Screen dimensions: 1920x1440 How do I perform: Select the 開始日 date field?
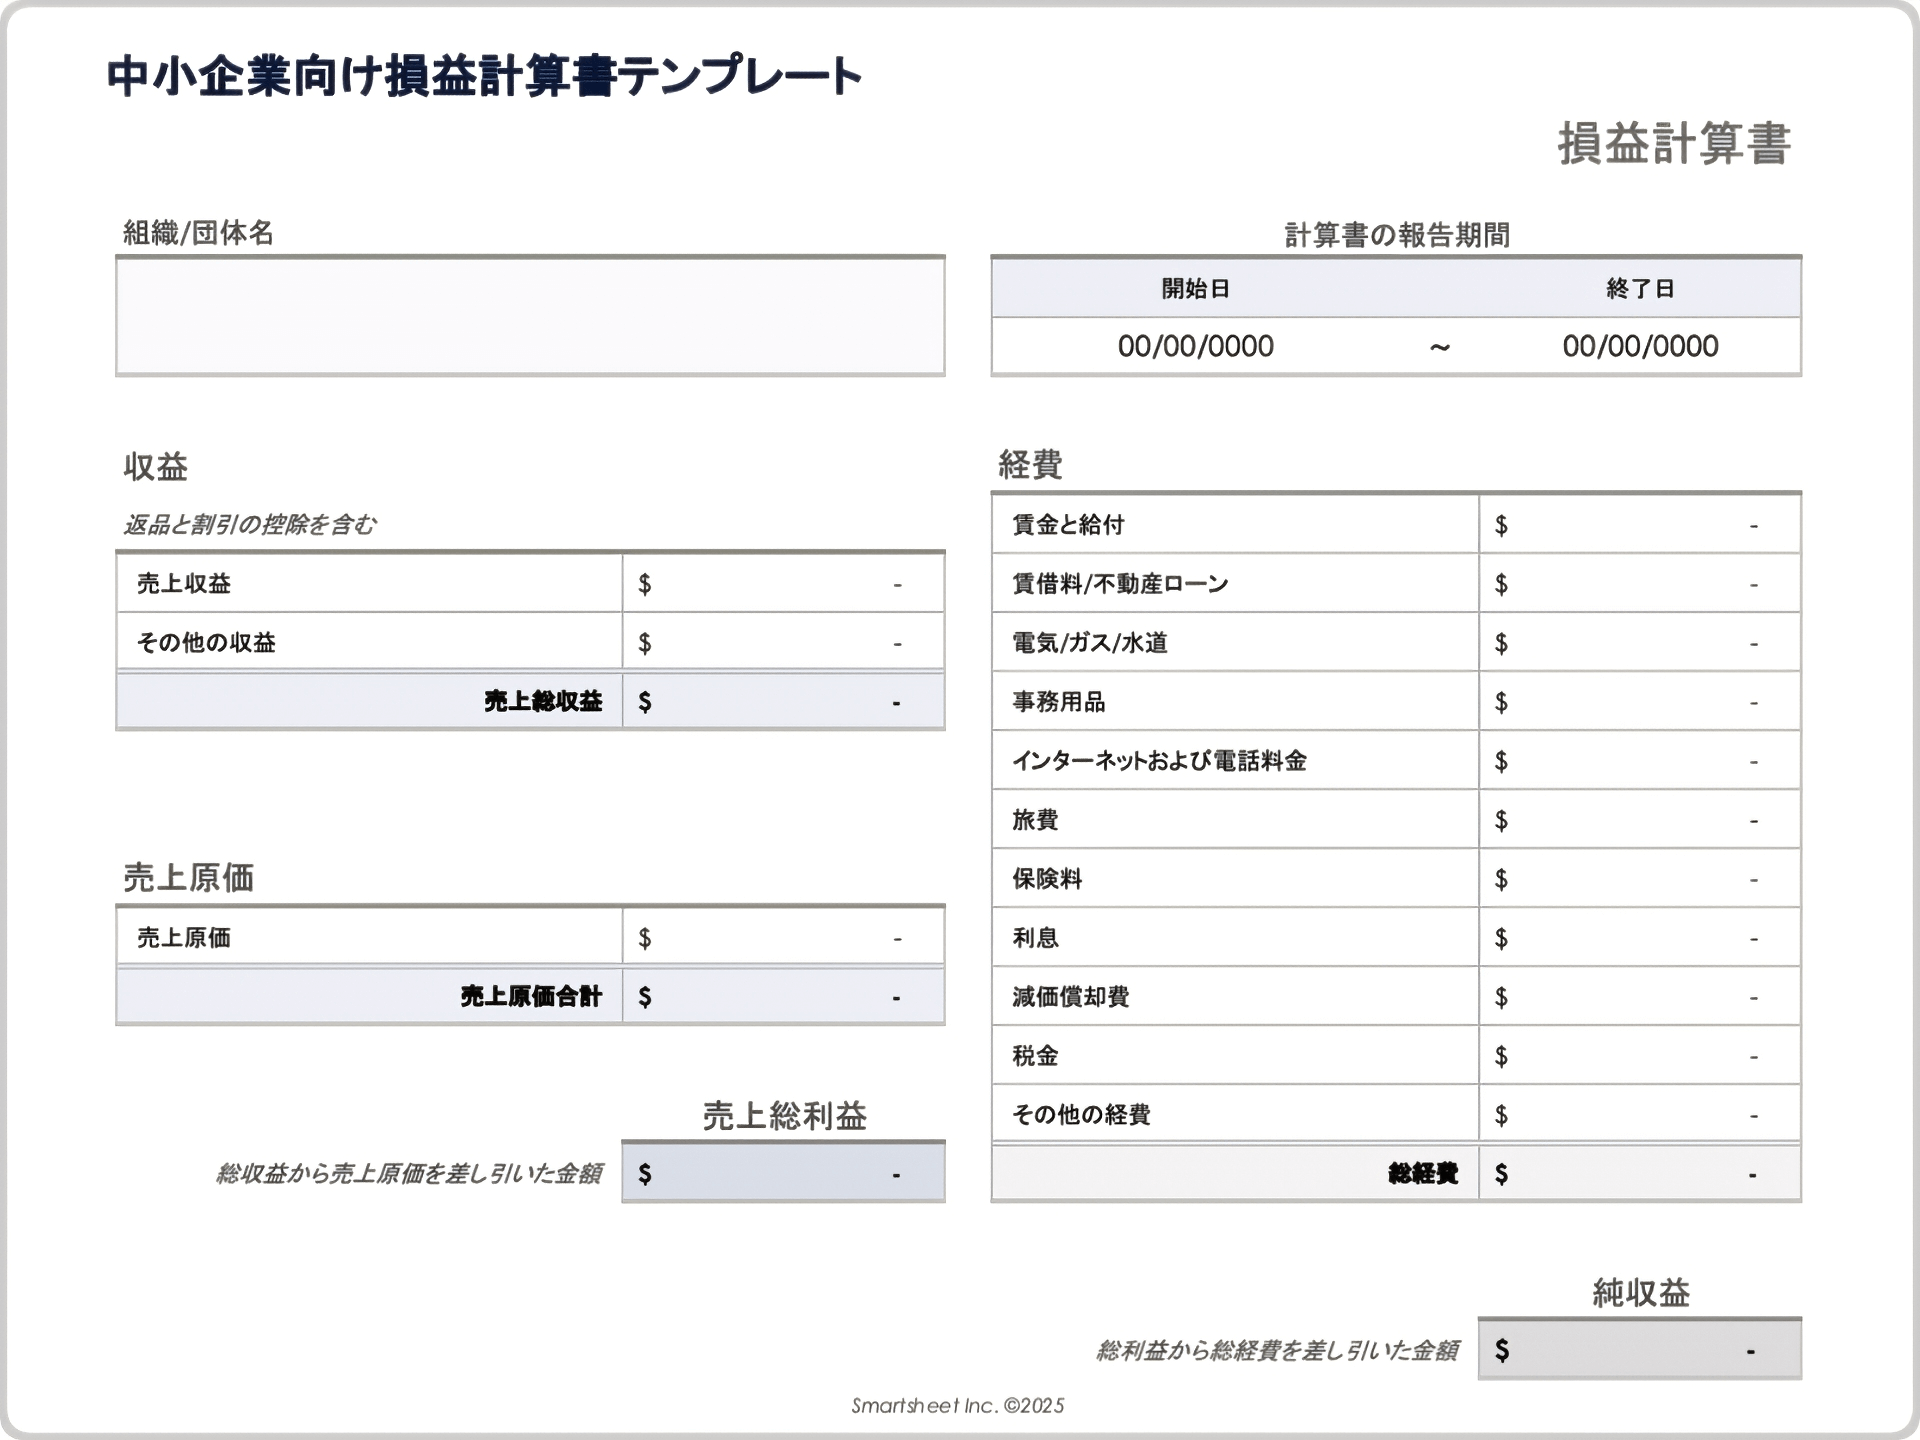1195,346
